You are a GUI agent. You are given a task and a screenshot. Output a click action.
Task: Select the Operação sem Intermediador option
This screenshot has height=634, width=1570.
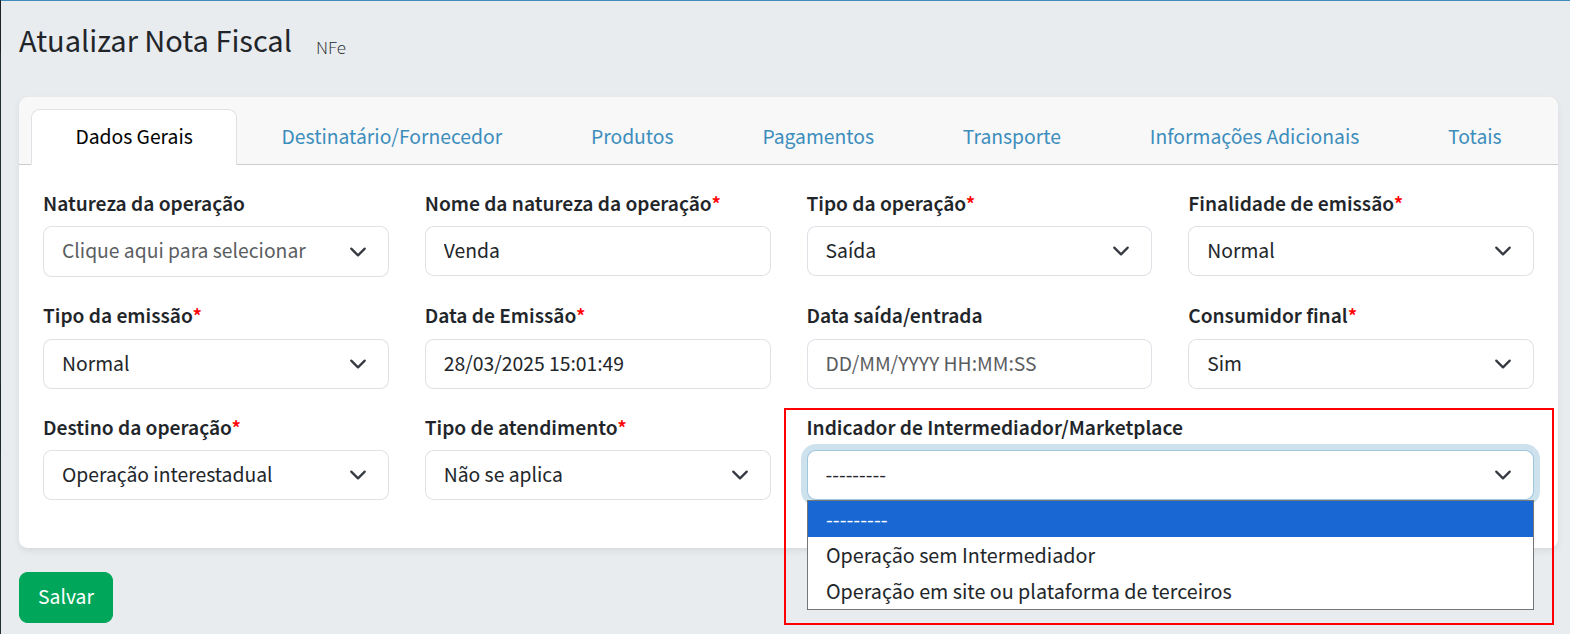(960, 556)
